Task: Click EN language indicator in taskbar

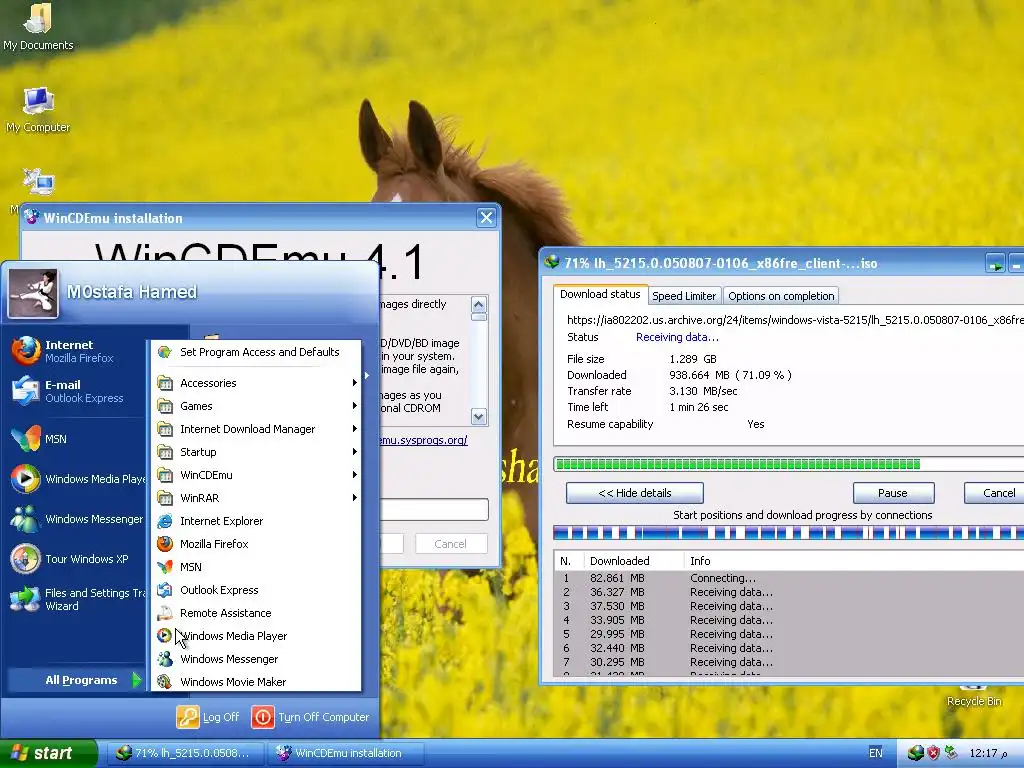Action: click(876, 753)
